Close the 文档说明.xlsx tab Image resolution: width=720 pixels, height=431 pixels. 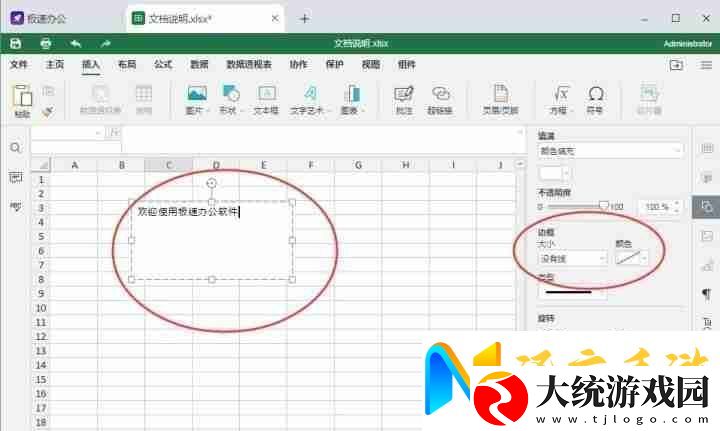tap(275, 18)
